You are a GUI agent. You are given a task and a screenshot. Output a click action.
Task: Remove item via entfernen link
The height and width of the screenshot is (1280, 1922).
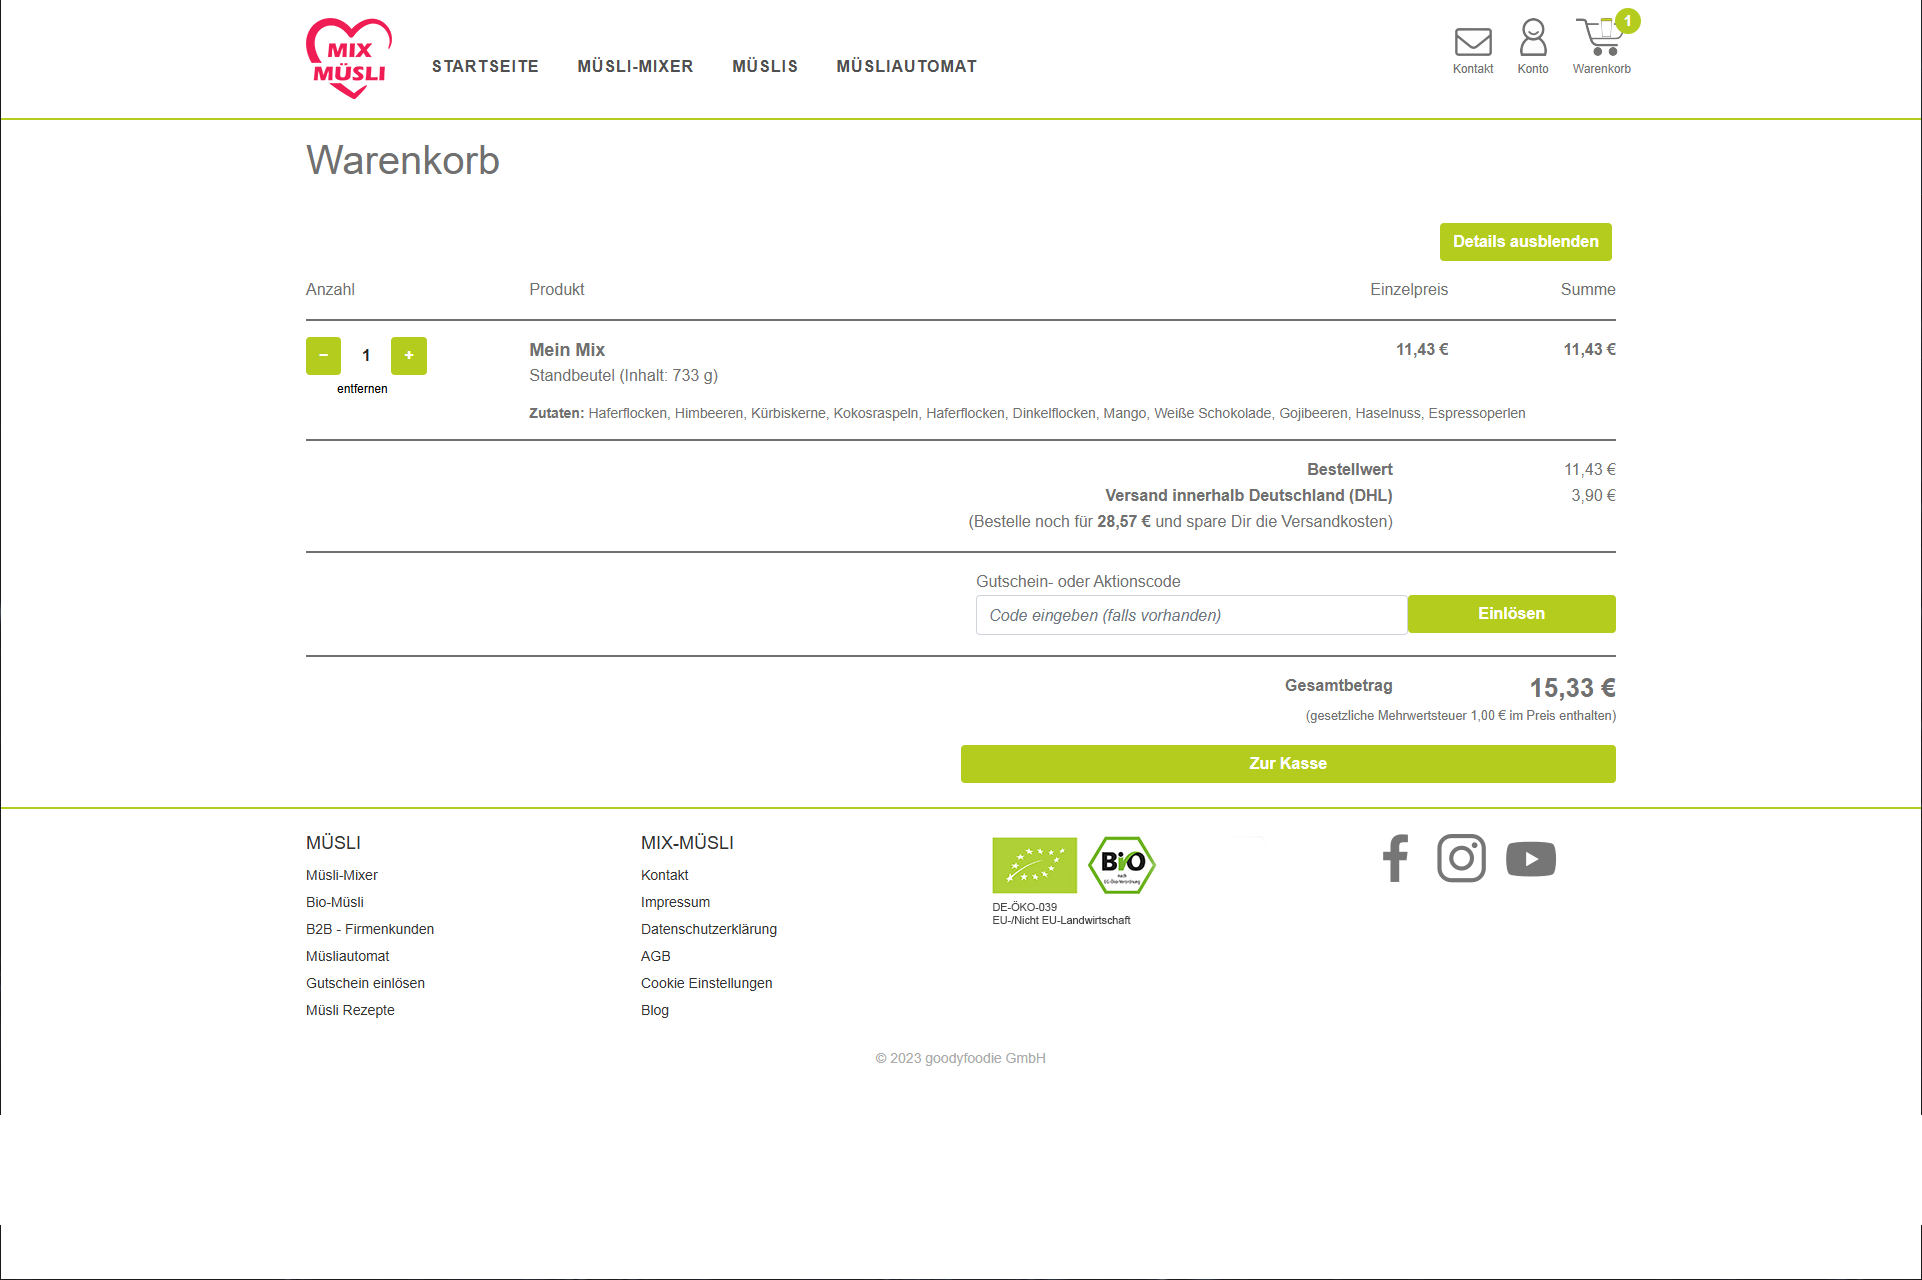tap(363, 389)
